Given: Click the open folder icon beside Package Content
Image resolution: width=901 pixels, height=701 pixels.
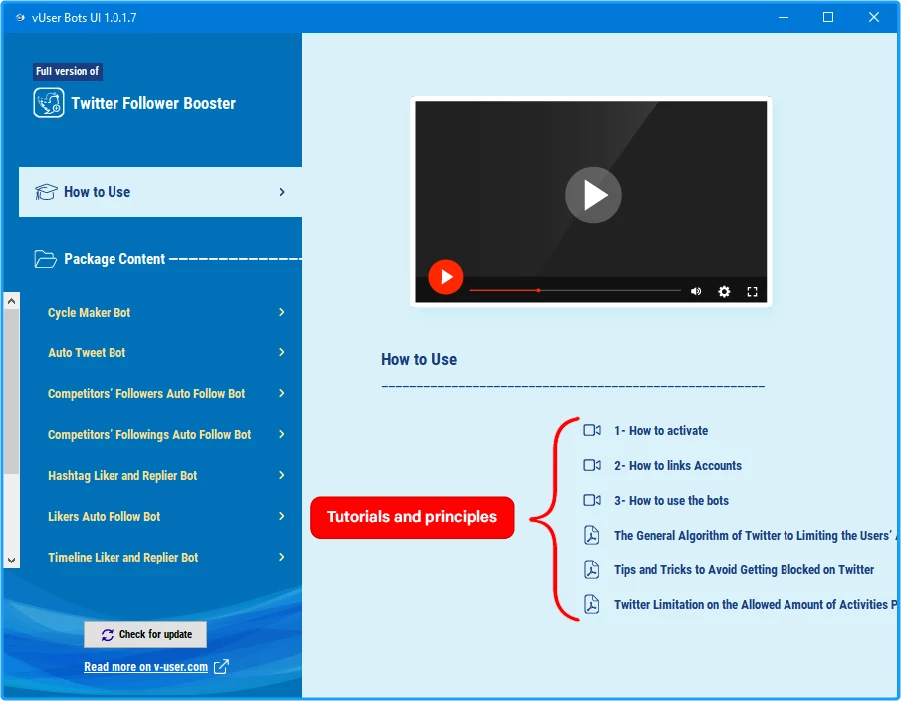Looking at the screenshot, I should click(x=45, y=259).
